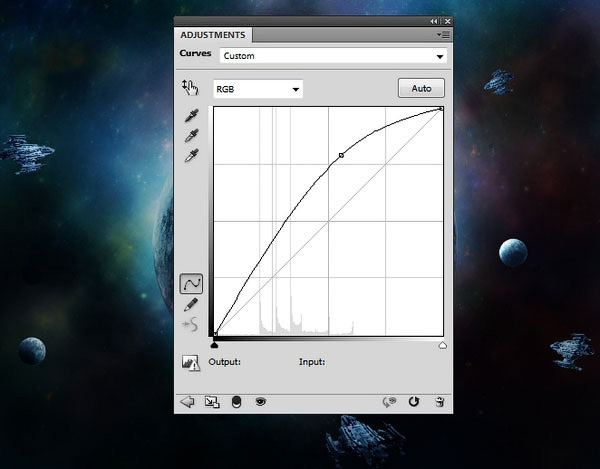
Task: Click the histogram recalculate warning icon
Action: pyautogui.click(x=190, y=362)
